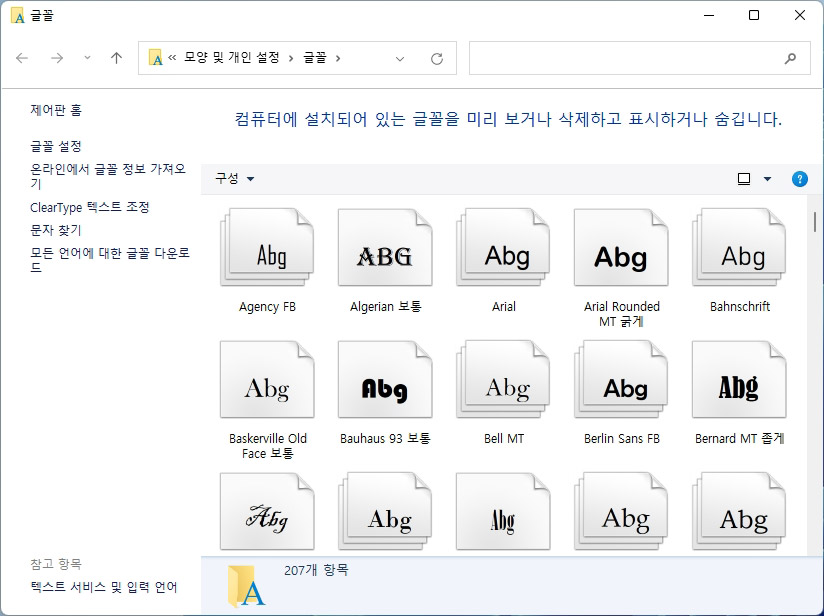
Task: Open the Arial font preview
Action: pyautogui.click(x=503, y=247)
